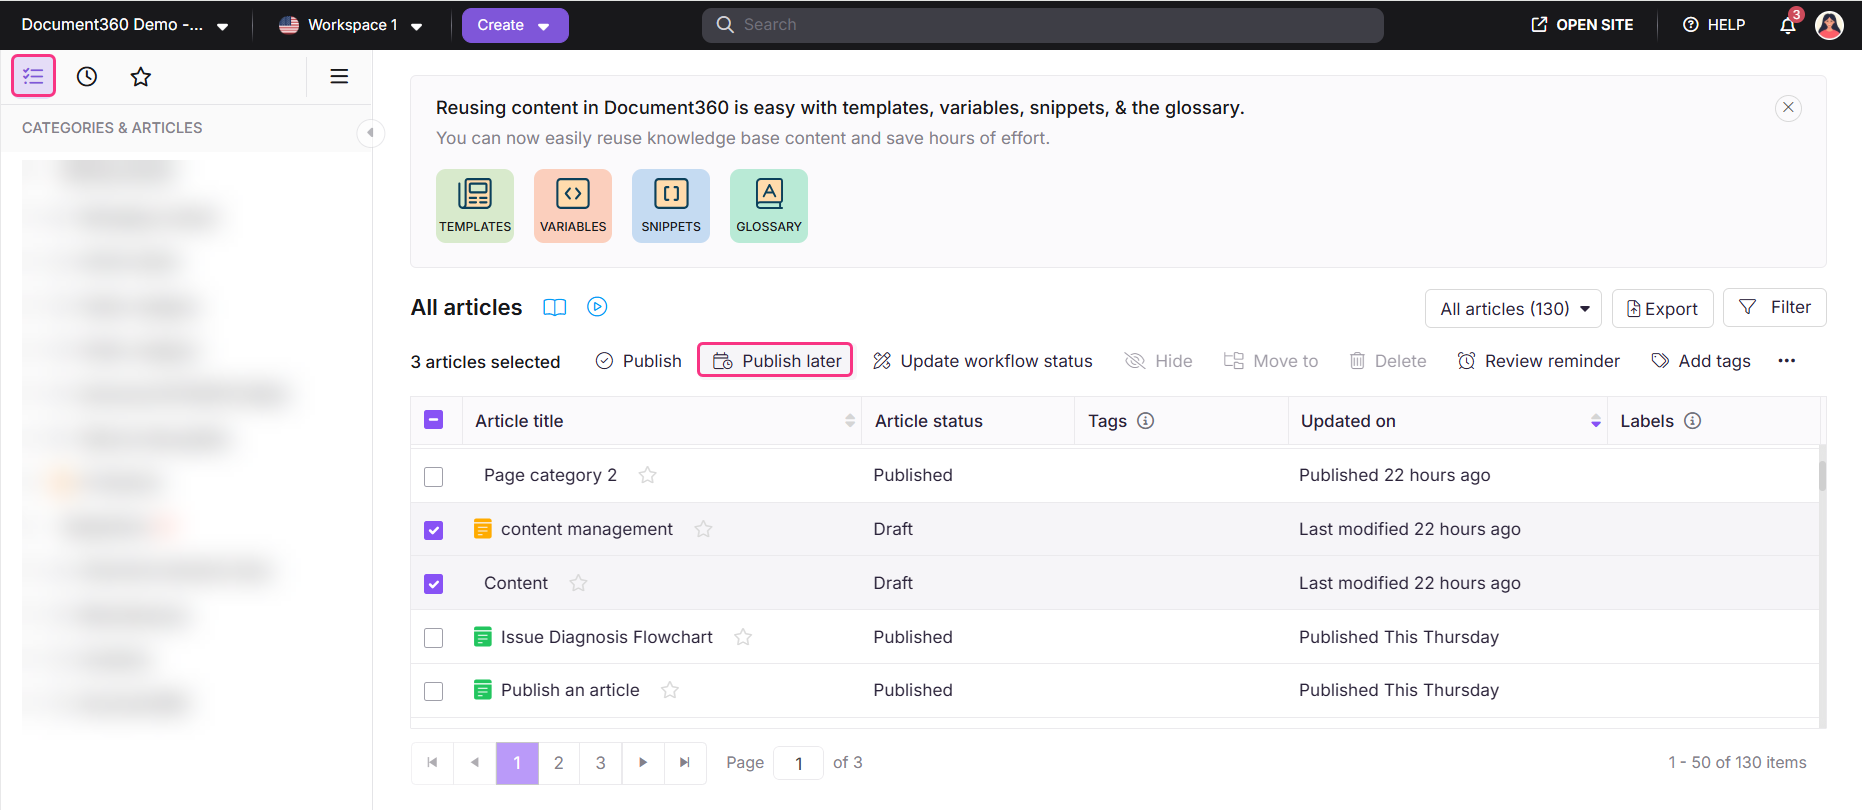Go to first page of results
The image size is (1862, 810).
[x=432, y=763]
